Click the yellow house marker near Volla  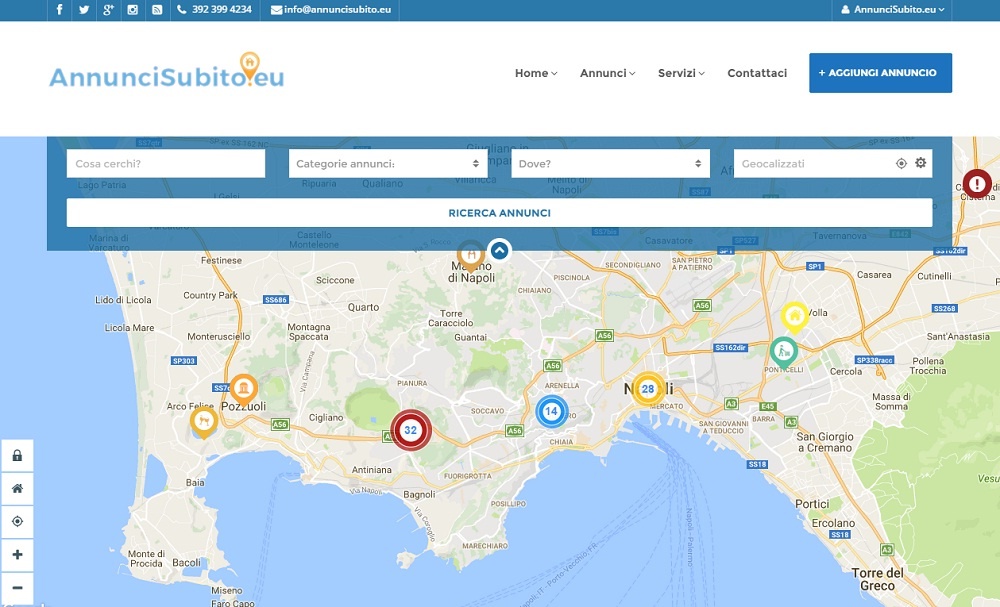[x=795, y=317]
